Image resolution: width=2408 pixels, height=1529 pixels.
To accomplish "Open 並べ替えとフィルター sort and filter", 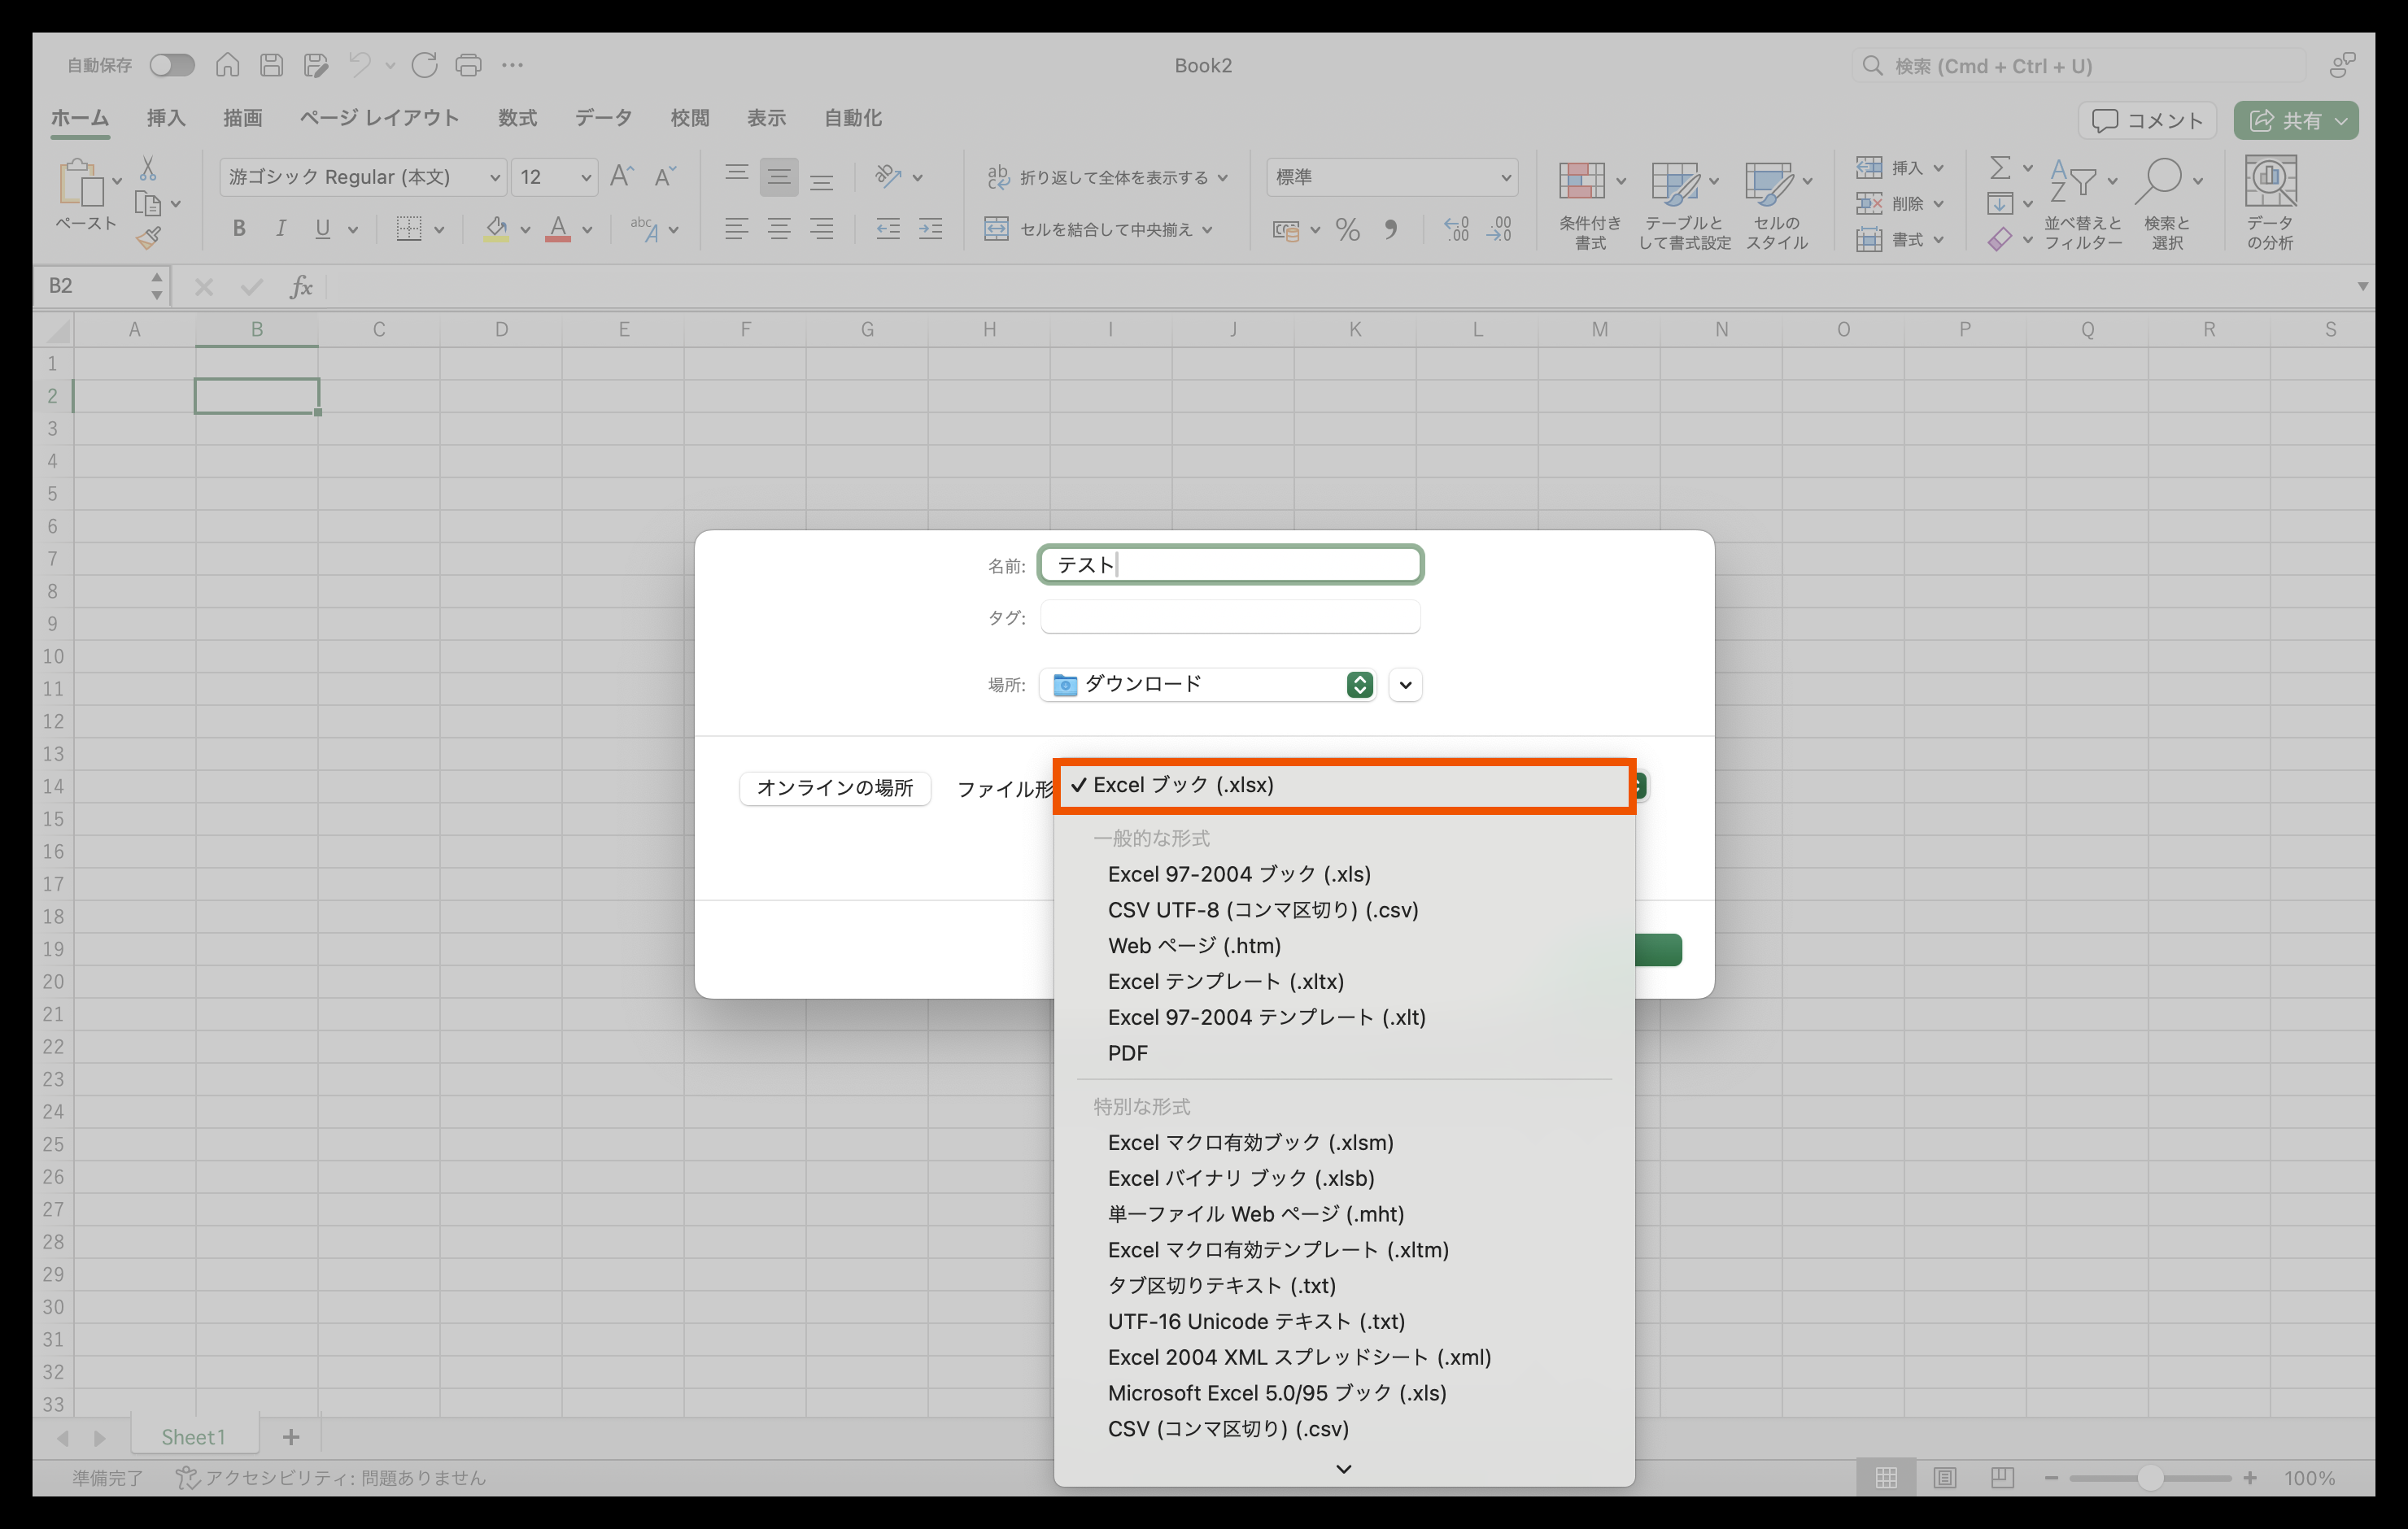I will tap(2083, 205).
